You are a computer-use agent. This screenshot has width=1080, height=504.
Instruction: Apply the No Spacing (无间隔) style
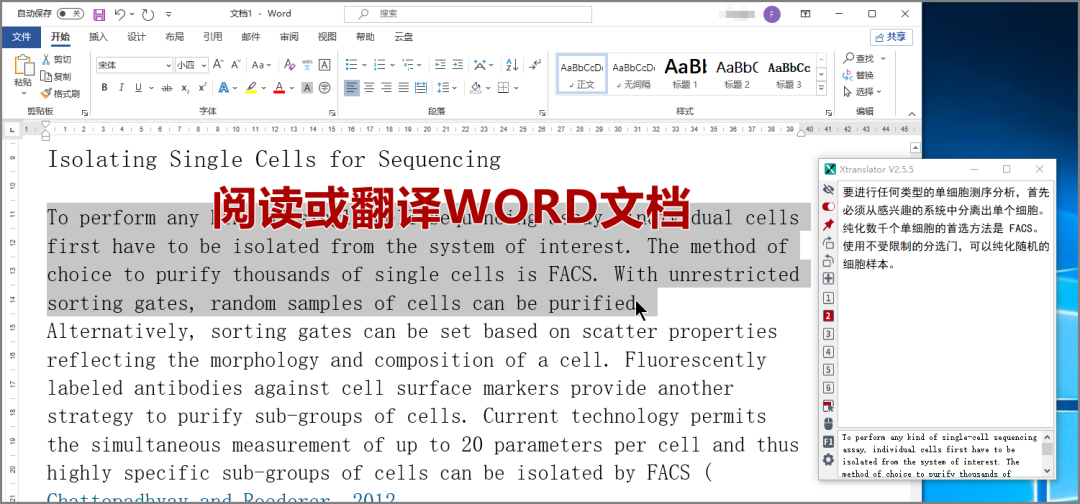[634, 74]
